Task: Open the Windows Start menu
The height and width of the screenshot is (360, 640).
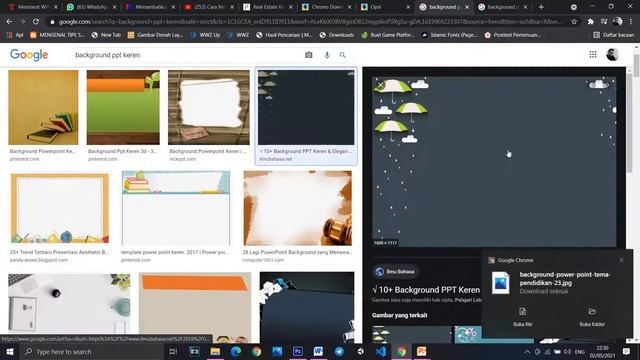Action: pyautogui.click(x=10, y=351)
